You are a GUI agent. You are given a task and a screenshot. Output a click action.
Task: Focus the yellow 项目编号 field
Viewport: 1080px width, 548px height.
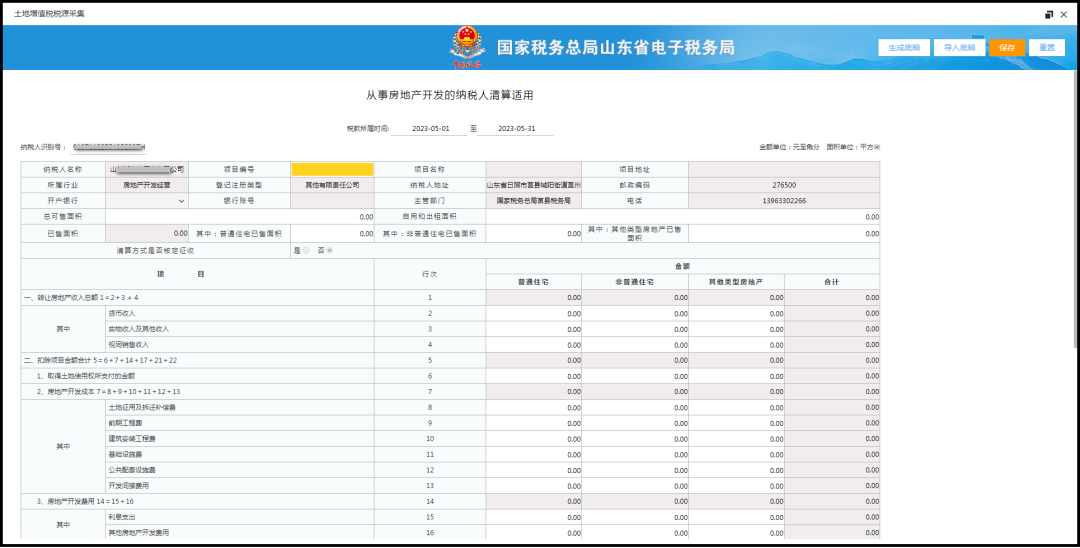click(x=332, y=169)
